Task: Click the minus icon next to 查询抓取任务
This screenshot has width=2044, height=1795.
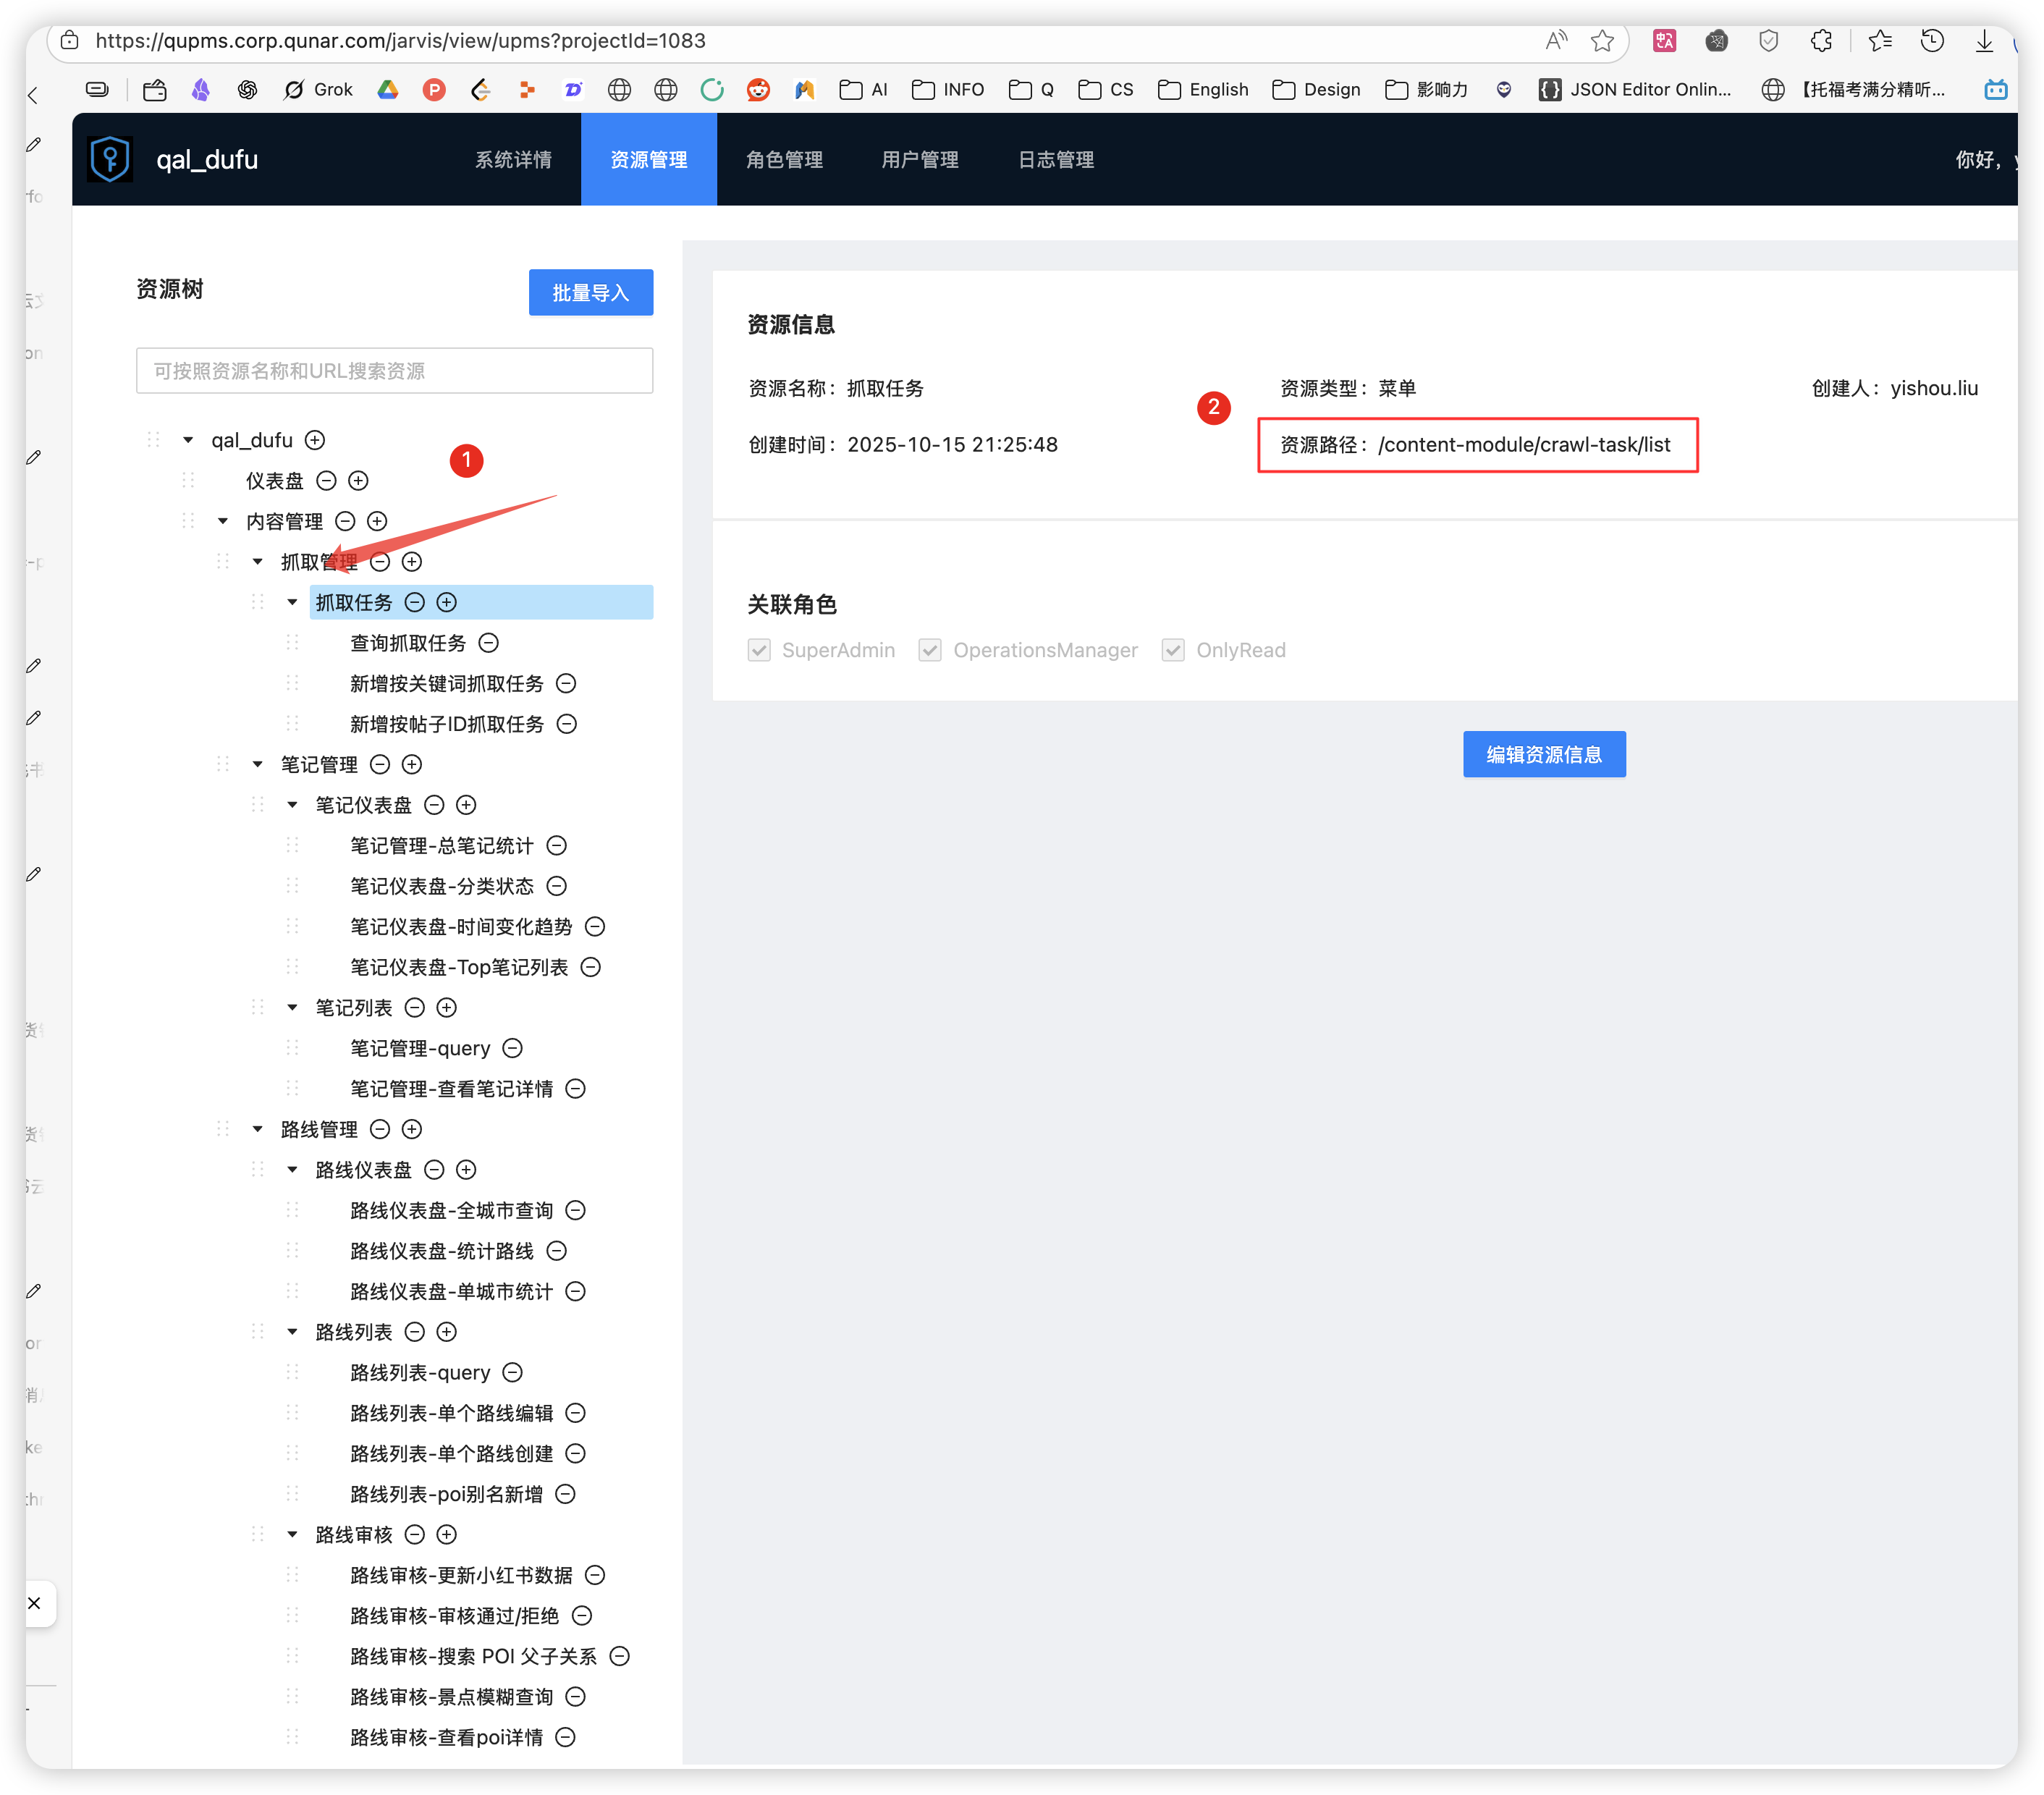Action: [489, 643]
